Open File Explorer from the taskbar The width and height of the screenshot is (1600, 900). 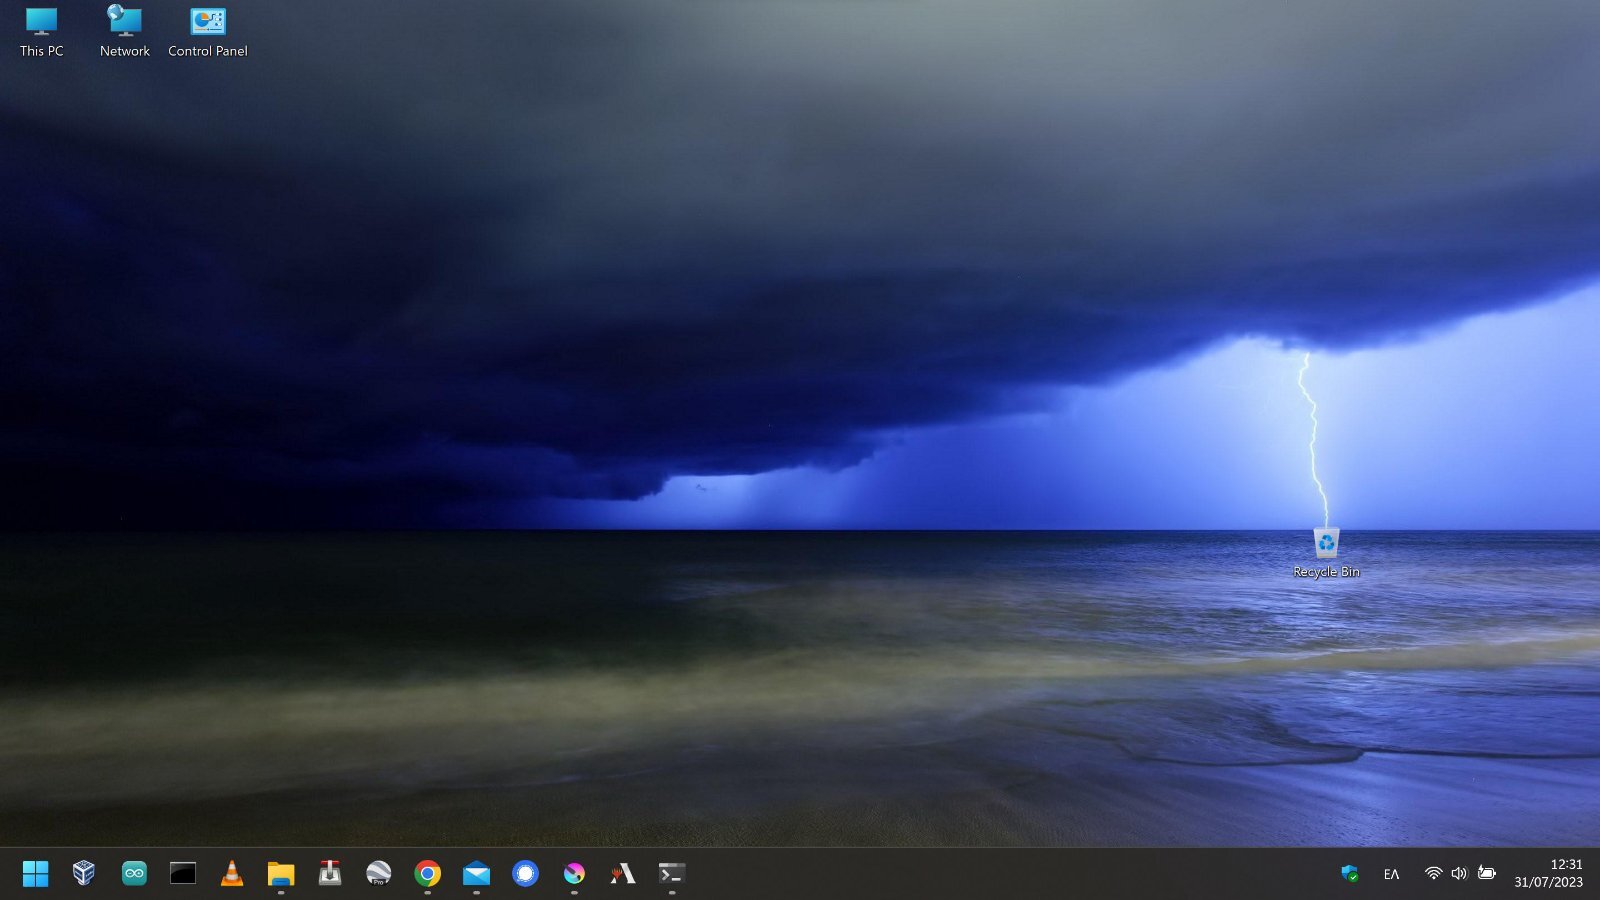tap(280, 873)
